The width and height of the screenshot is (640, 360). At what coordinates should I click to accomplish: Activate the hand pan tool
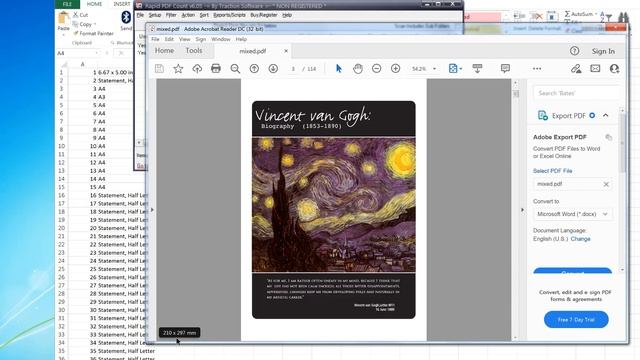[x=358, y=69]
